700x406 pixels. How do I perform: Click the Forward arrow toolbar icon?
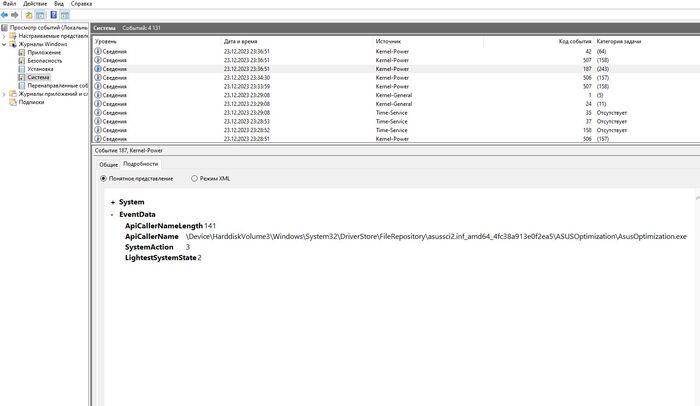click(x=14, y=15)
